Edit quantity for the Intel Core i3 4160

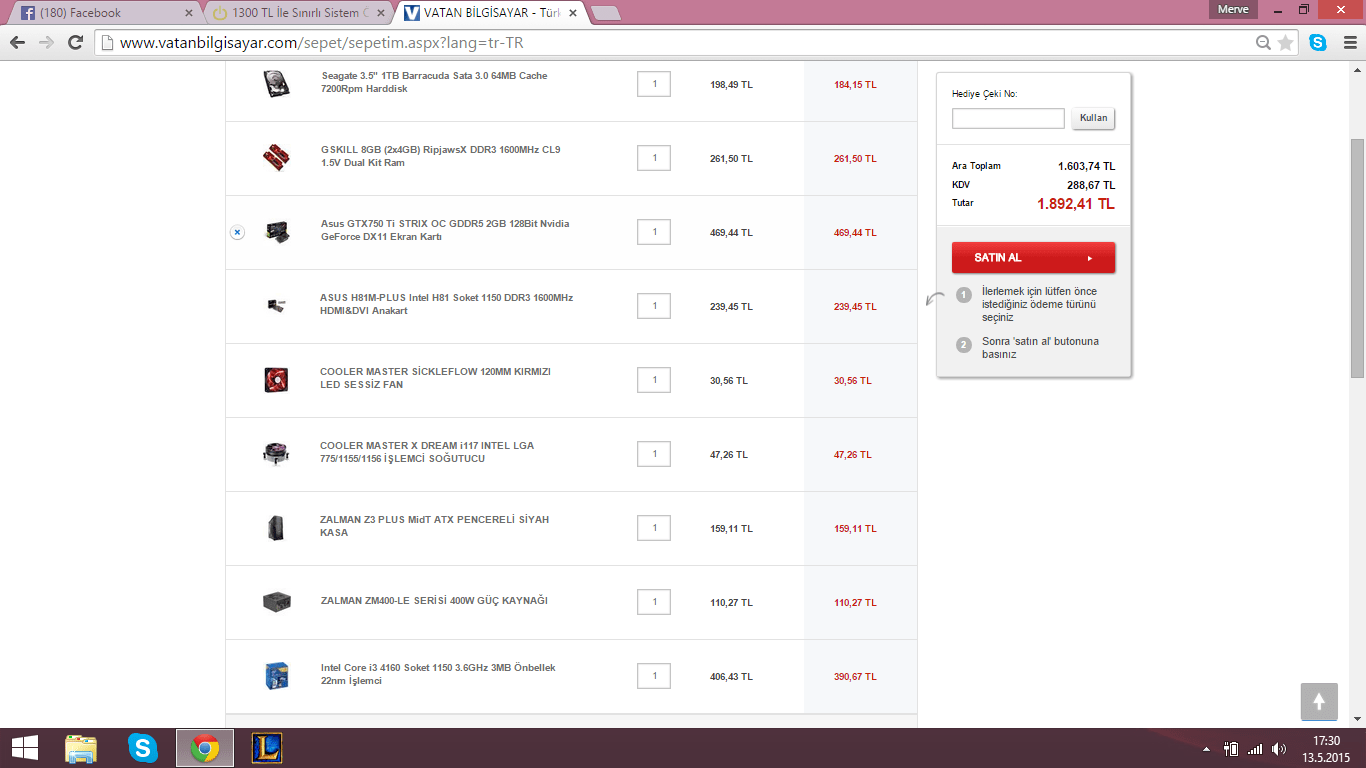[654, 676]
